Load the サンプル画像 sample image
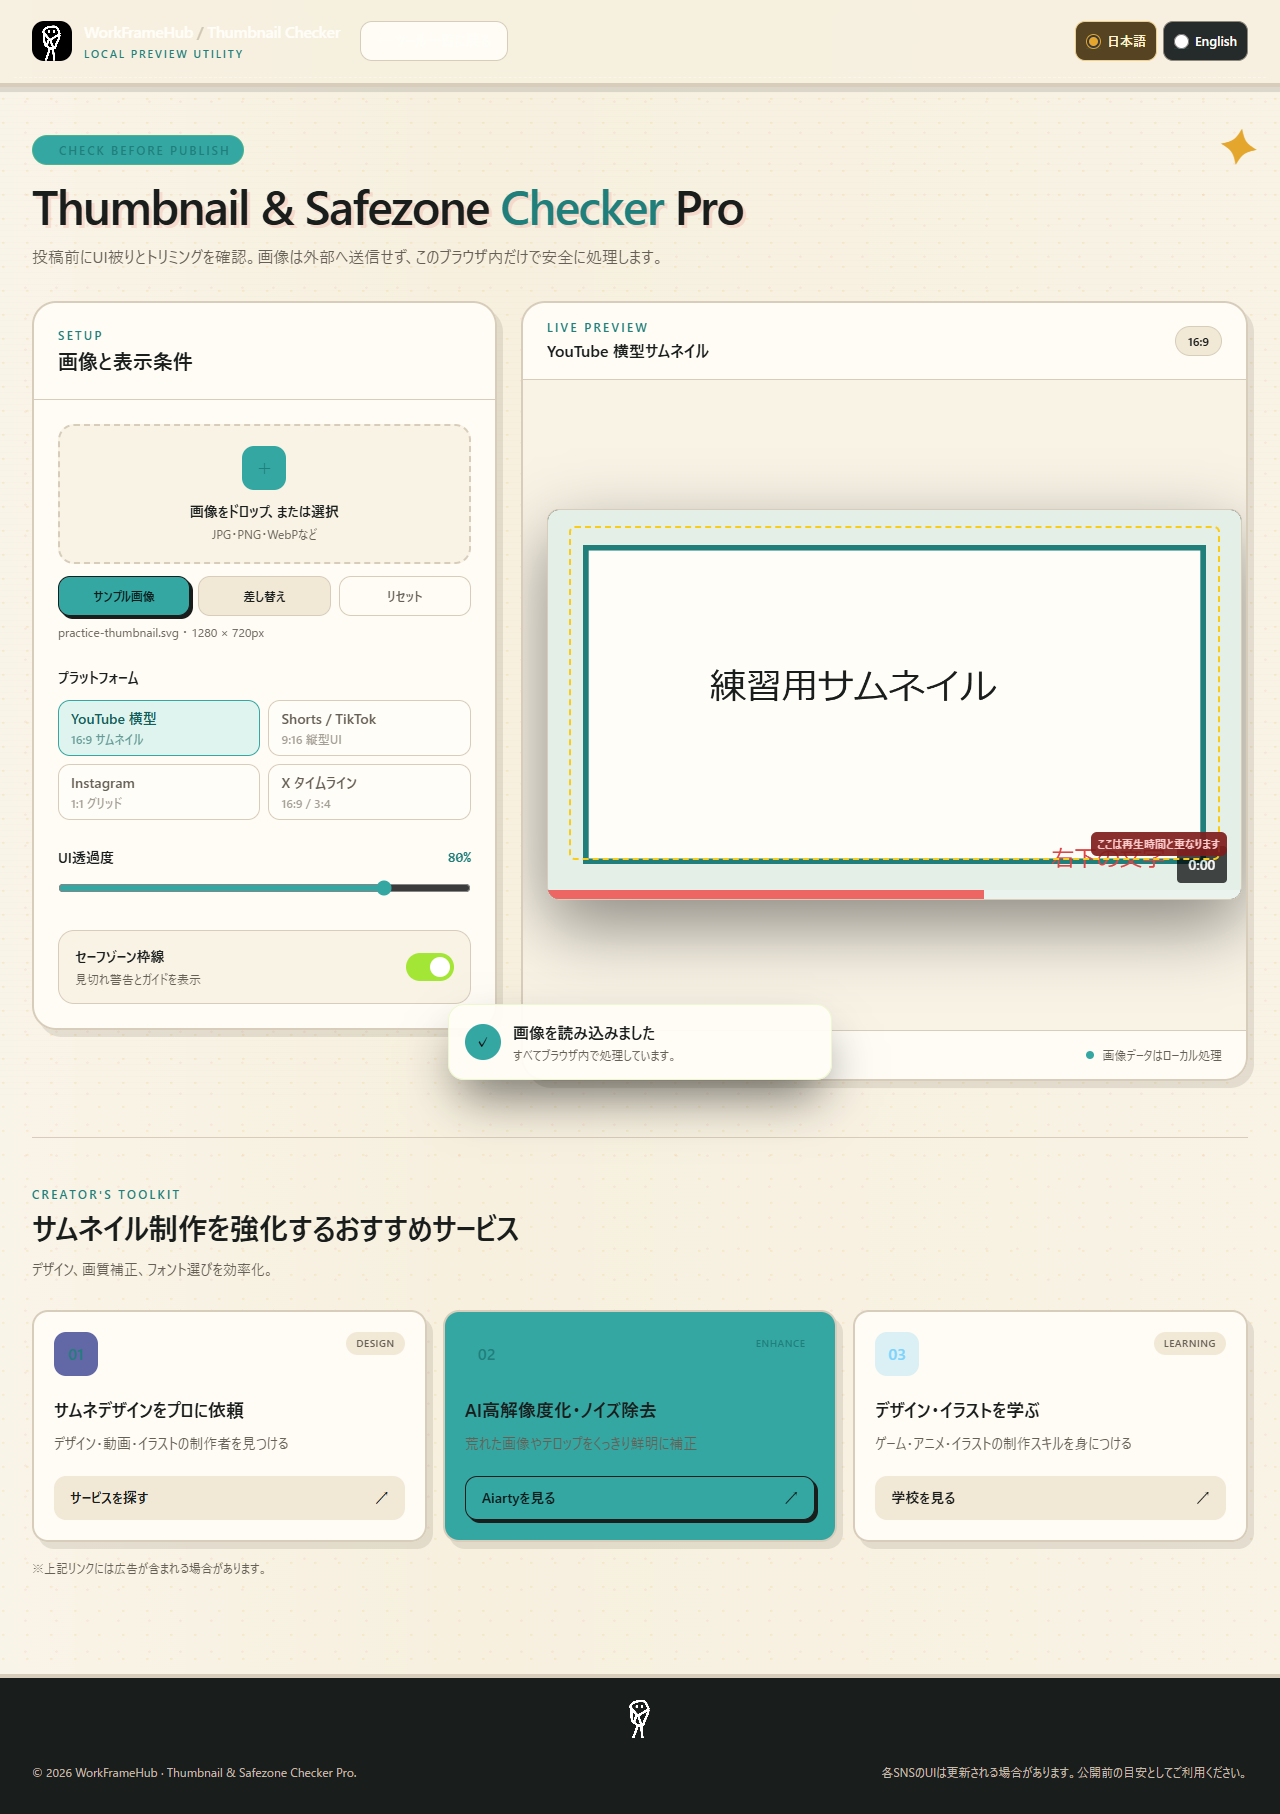1280x1814 pixels. (x=124, y=596)
